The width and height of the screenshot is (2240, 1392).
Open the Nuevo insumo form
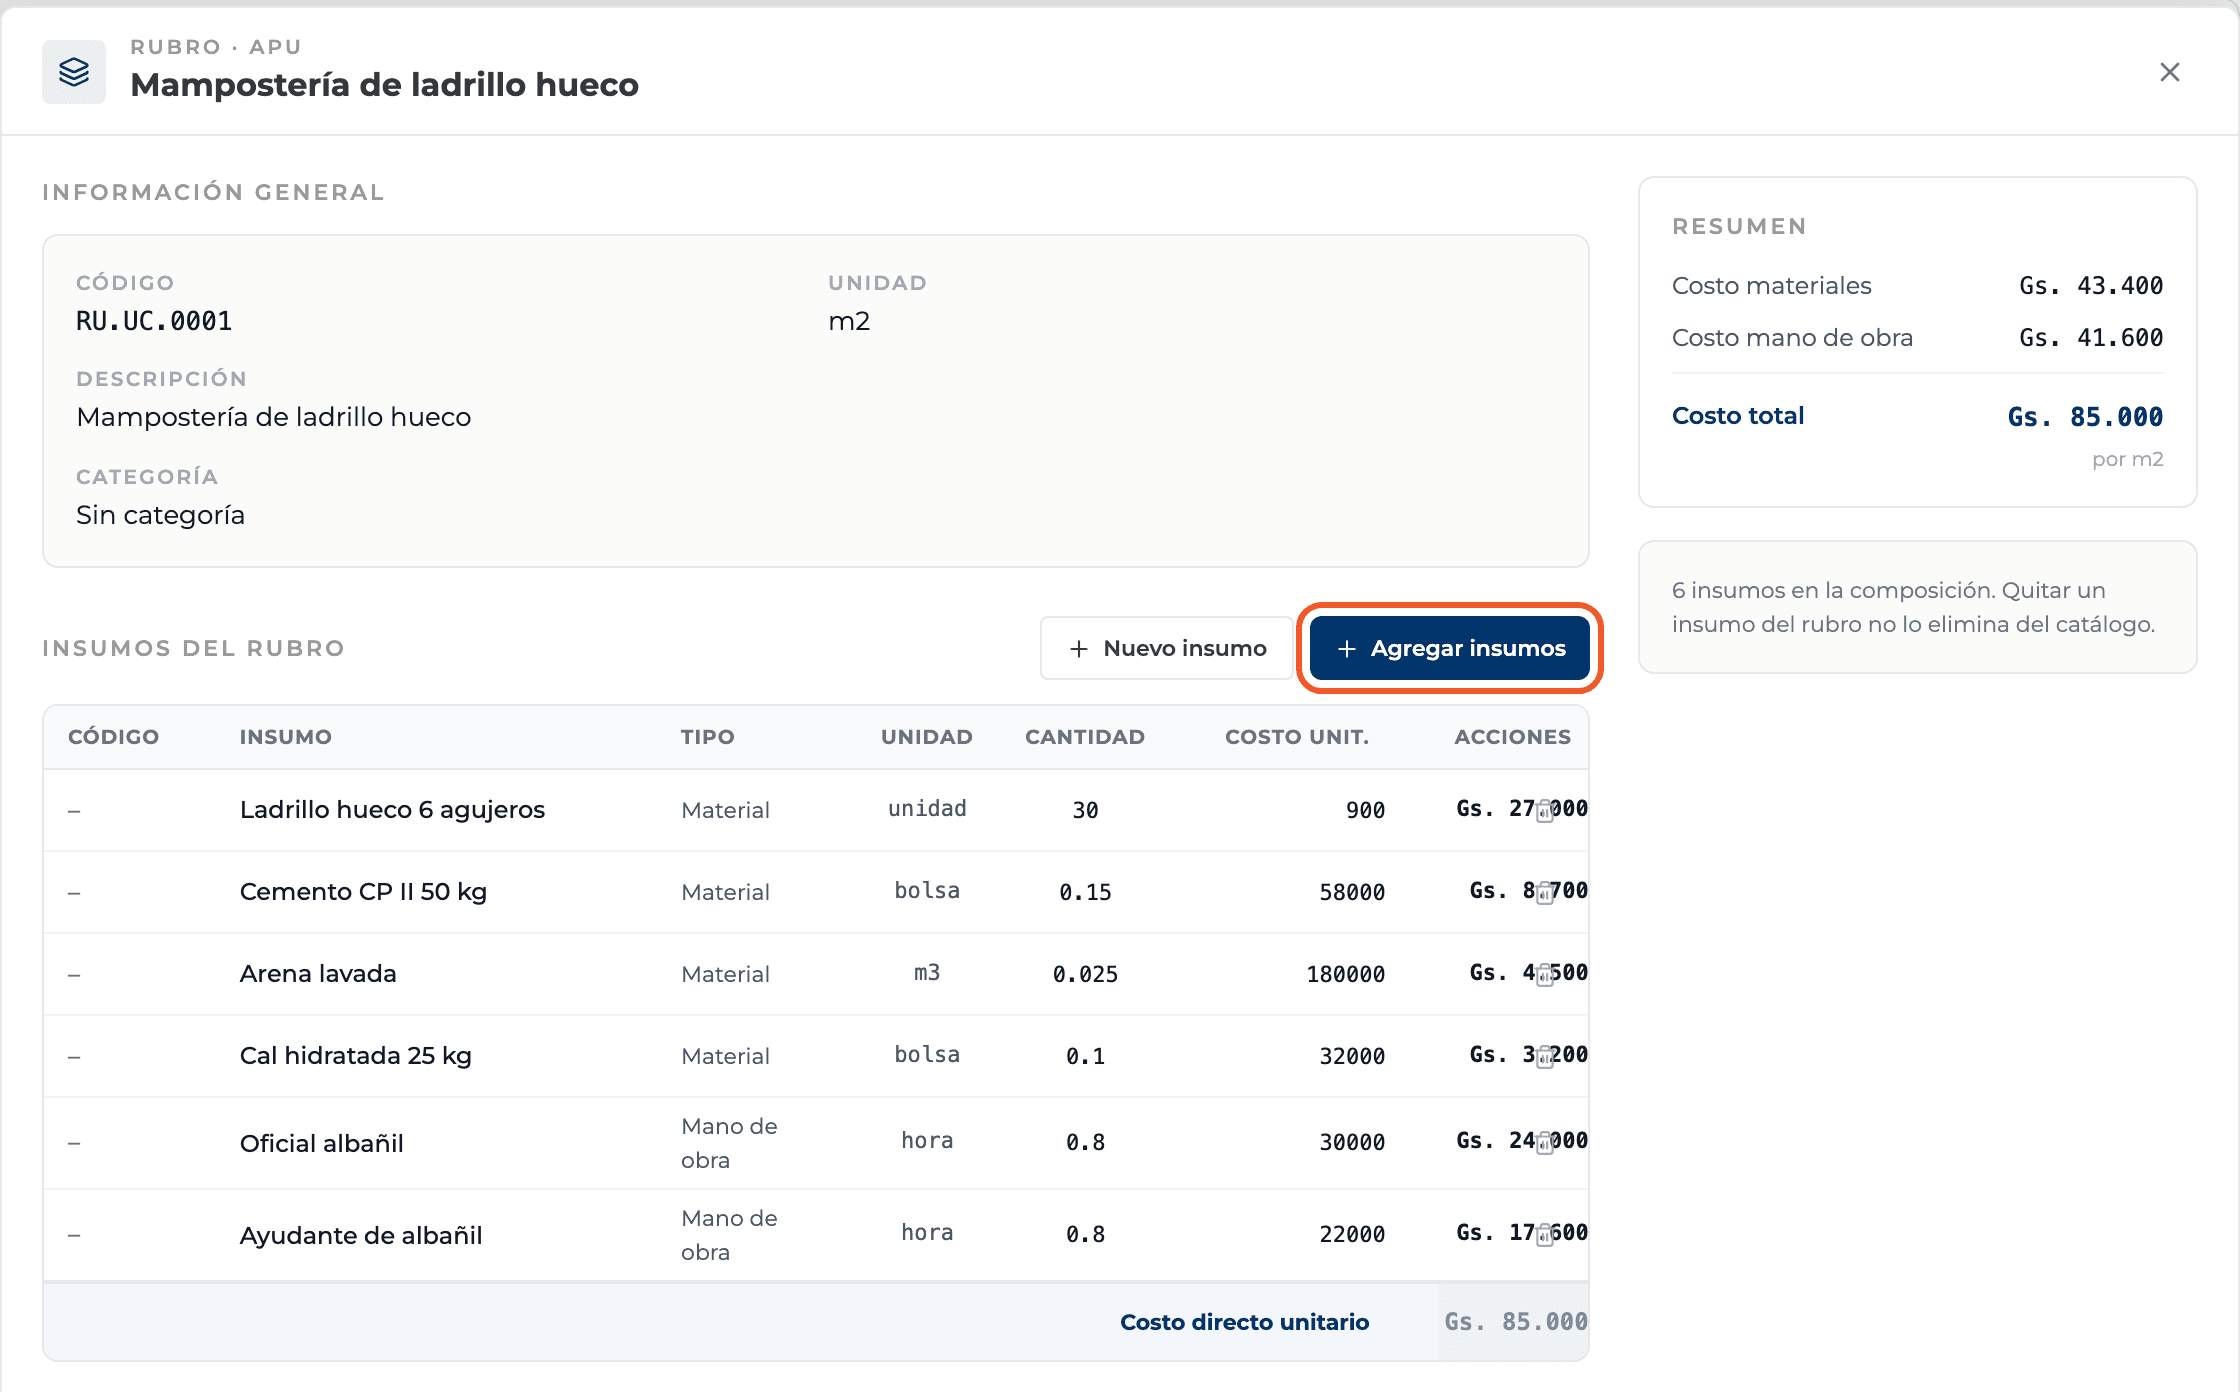click(1167, 648)
